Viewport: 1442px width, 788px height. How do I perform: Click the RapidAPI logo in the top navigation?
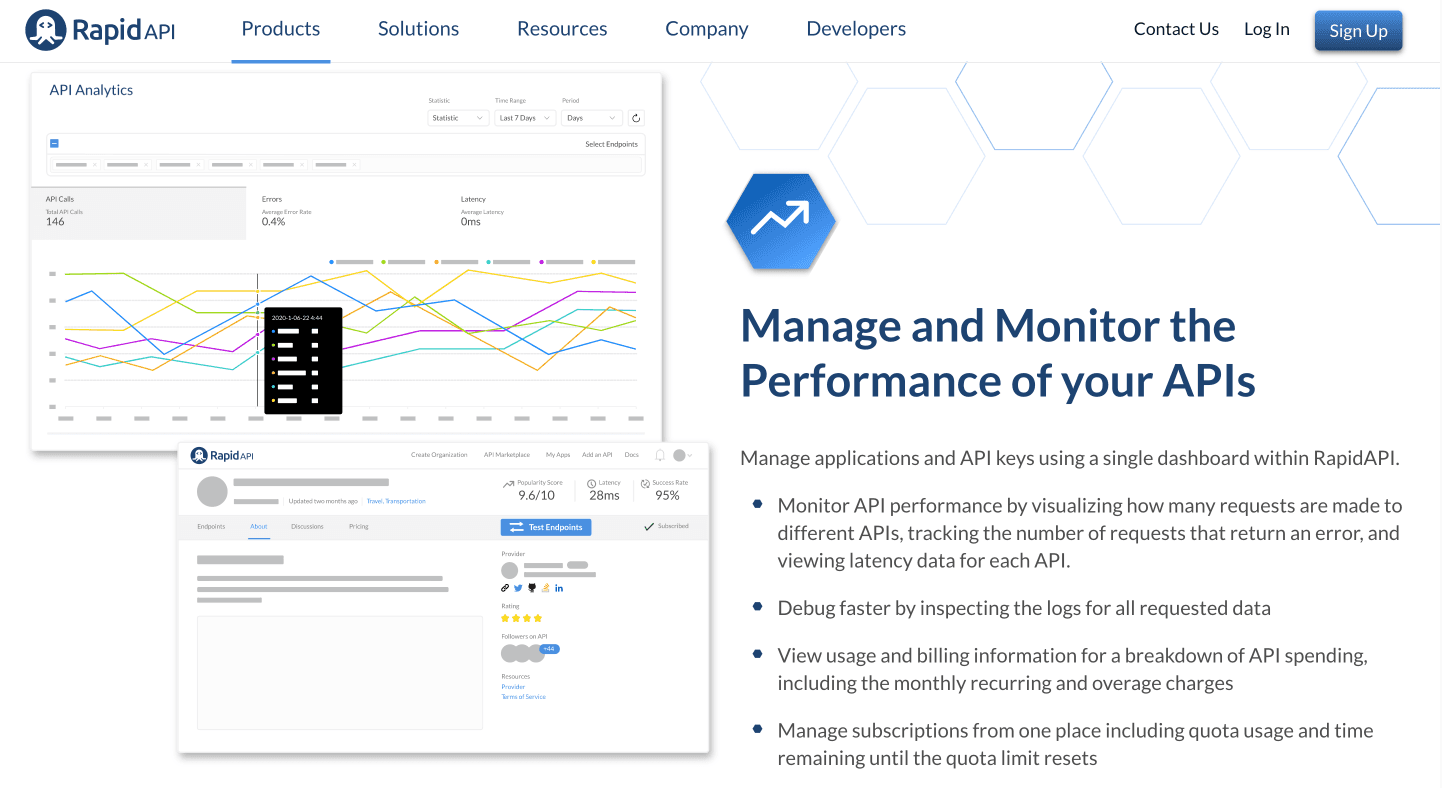(101, 30)
